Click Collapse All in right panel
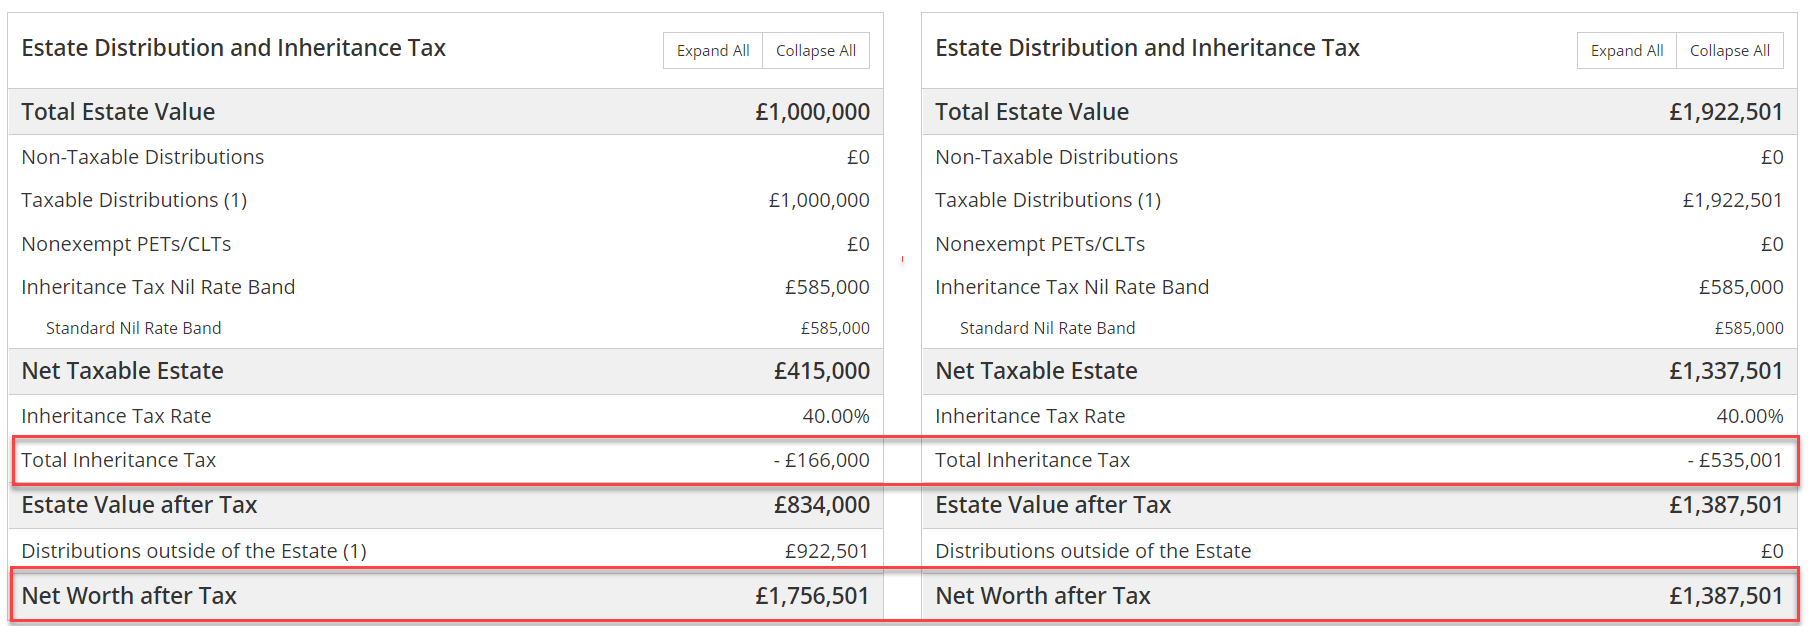Image resolution: width=1808 pixels, height=626 pixels. (1730, 51)
